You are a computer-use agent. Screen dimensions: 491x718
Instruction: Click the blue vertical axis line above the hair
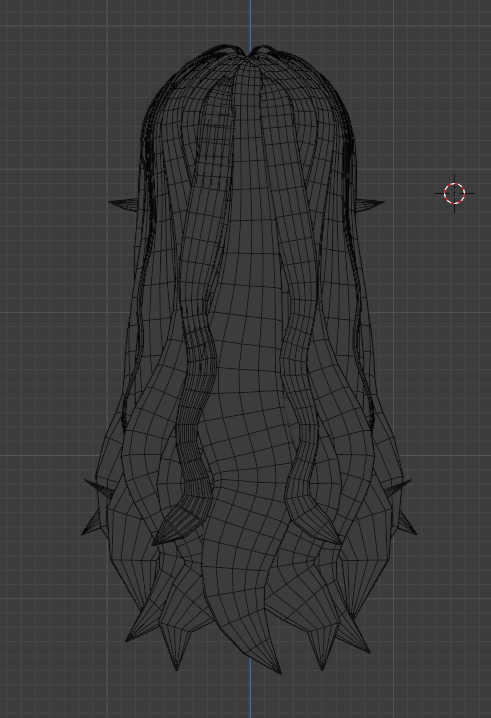coord(251,23)
